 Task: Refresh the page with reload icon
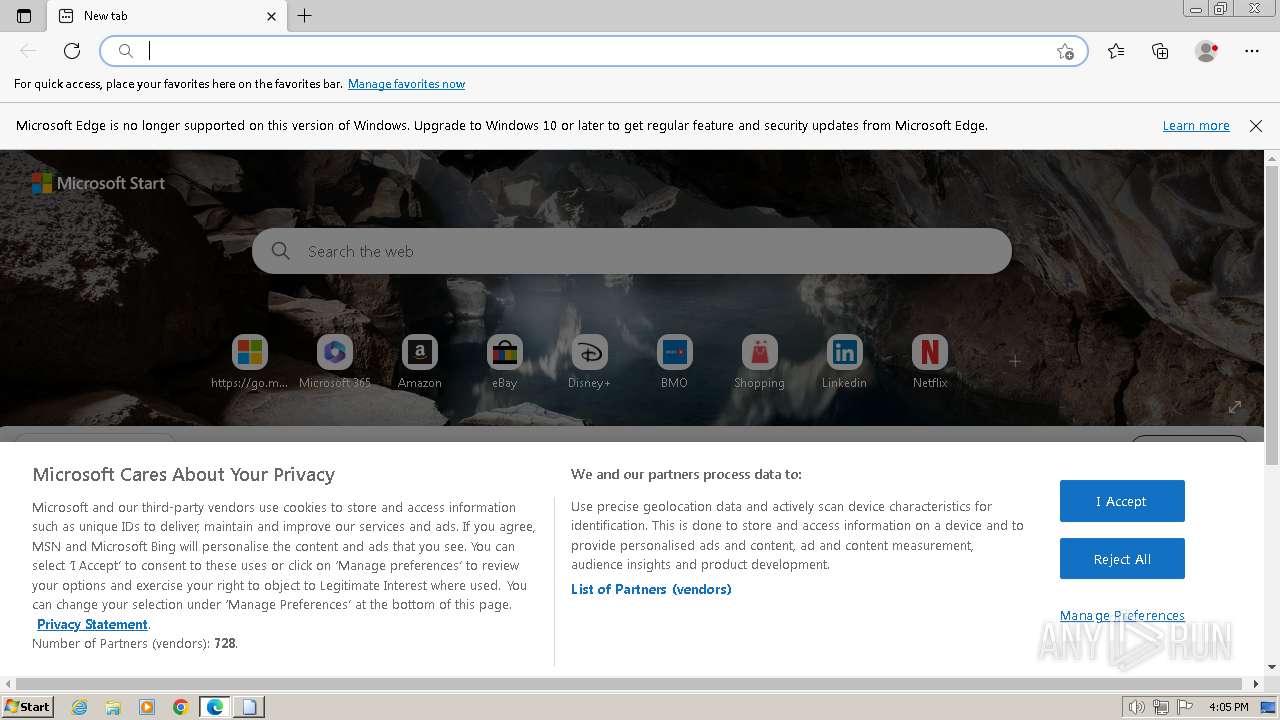click(x=72, y=51)
